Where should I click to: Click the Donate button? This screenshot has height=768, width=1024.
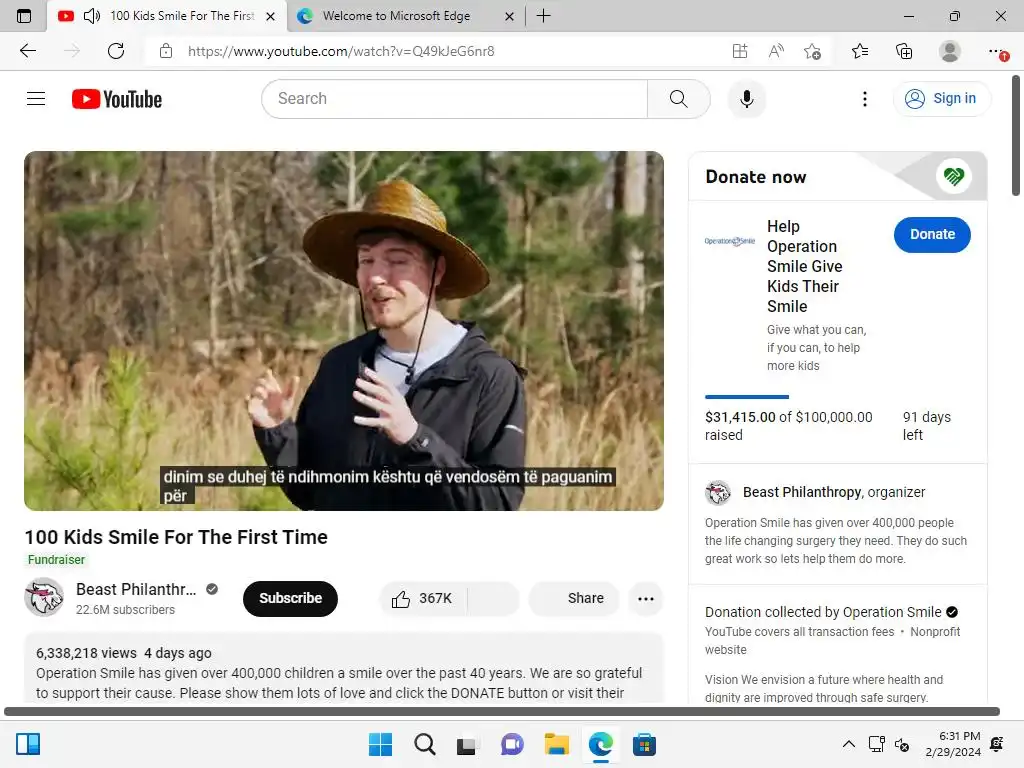(x=932, y=234)
